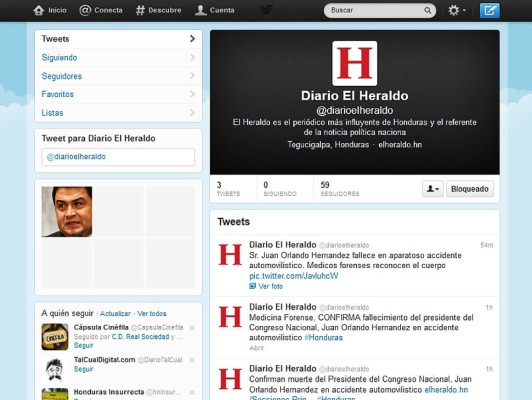
Task: Open the Descubre hashtag icon
Action: tap(140, 10)
